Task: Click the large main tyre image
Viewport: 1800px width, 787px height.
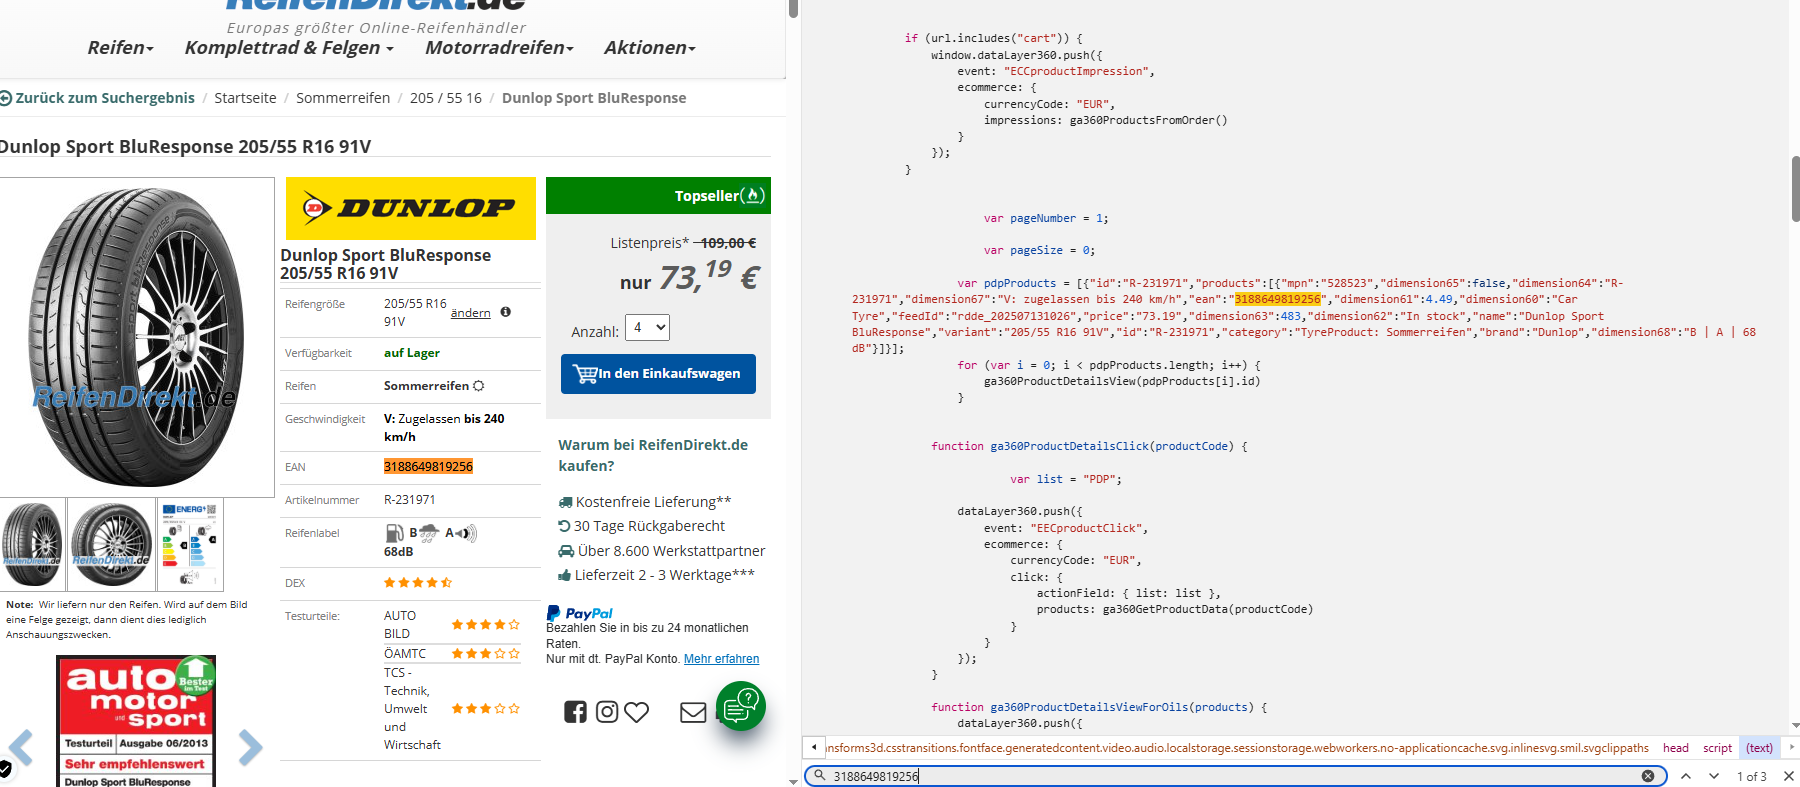Action: tap(137, 337)
